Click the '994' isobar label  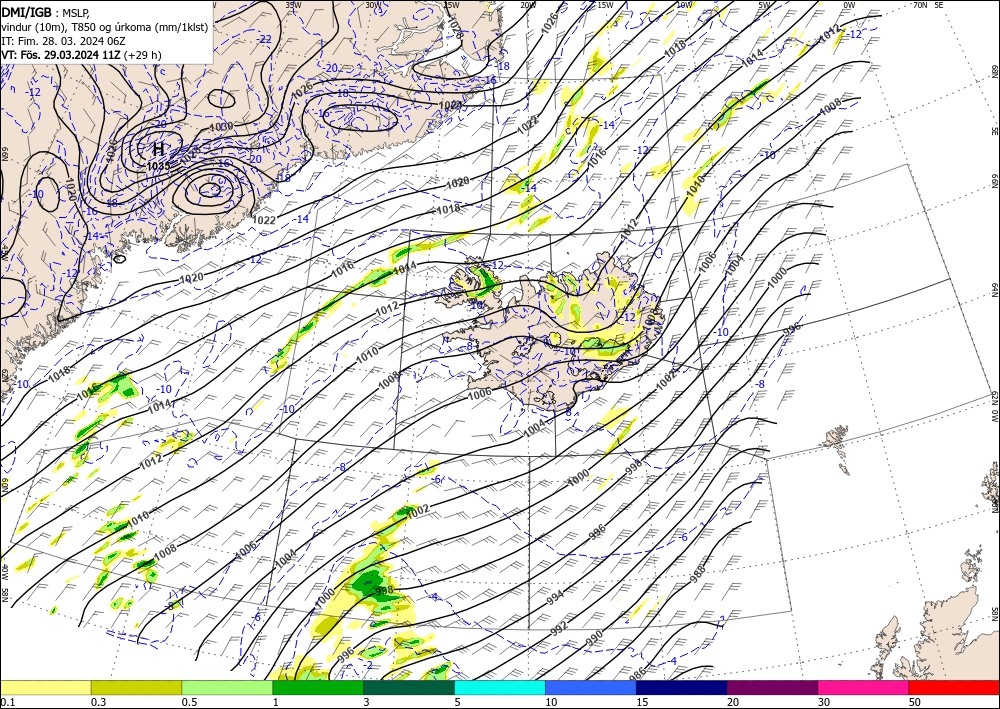point(555,598)
